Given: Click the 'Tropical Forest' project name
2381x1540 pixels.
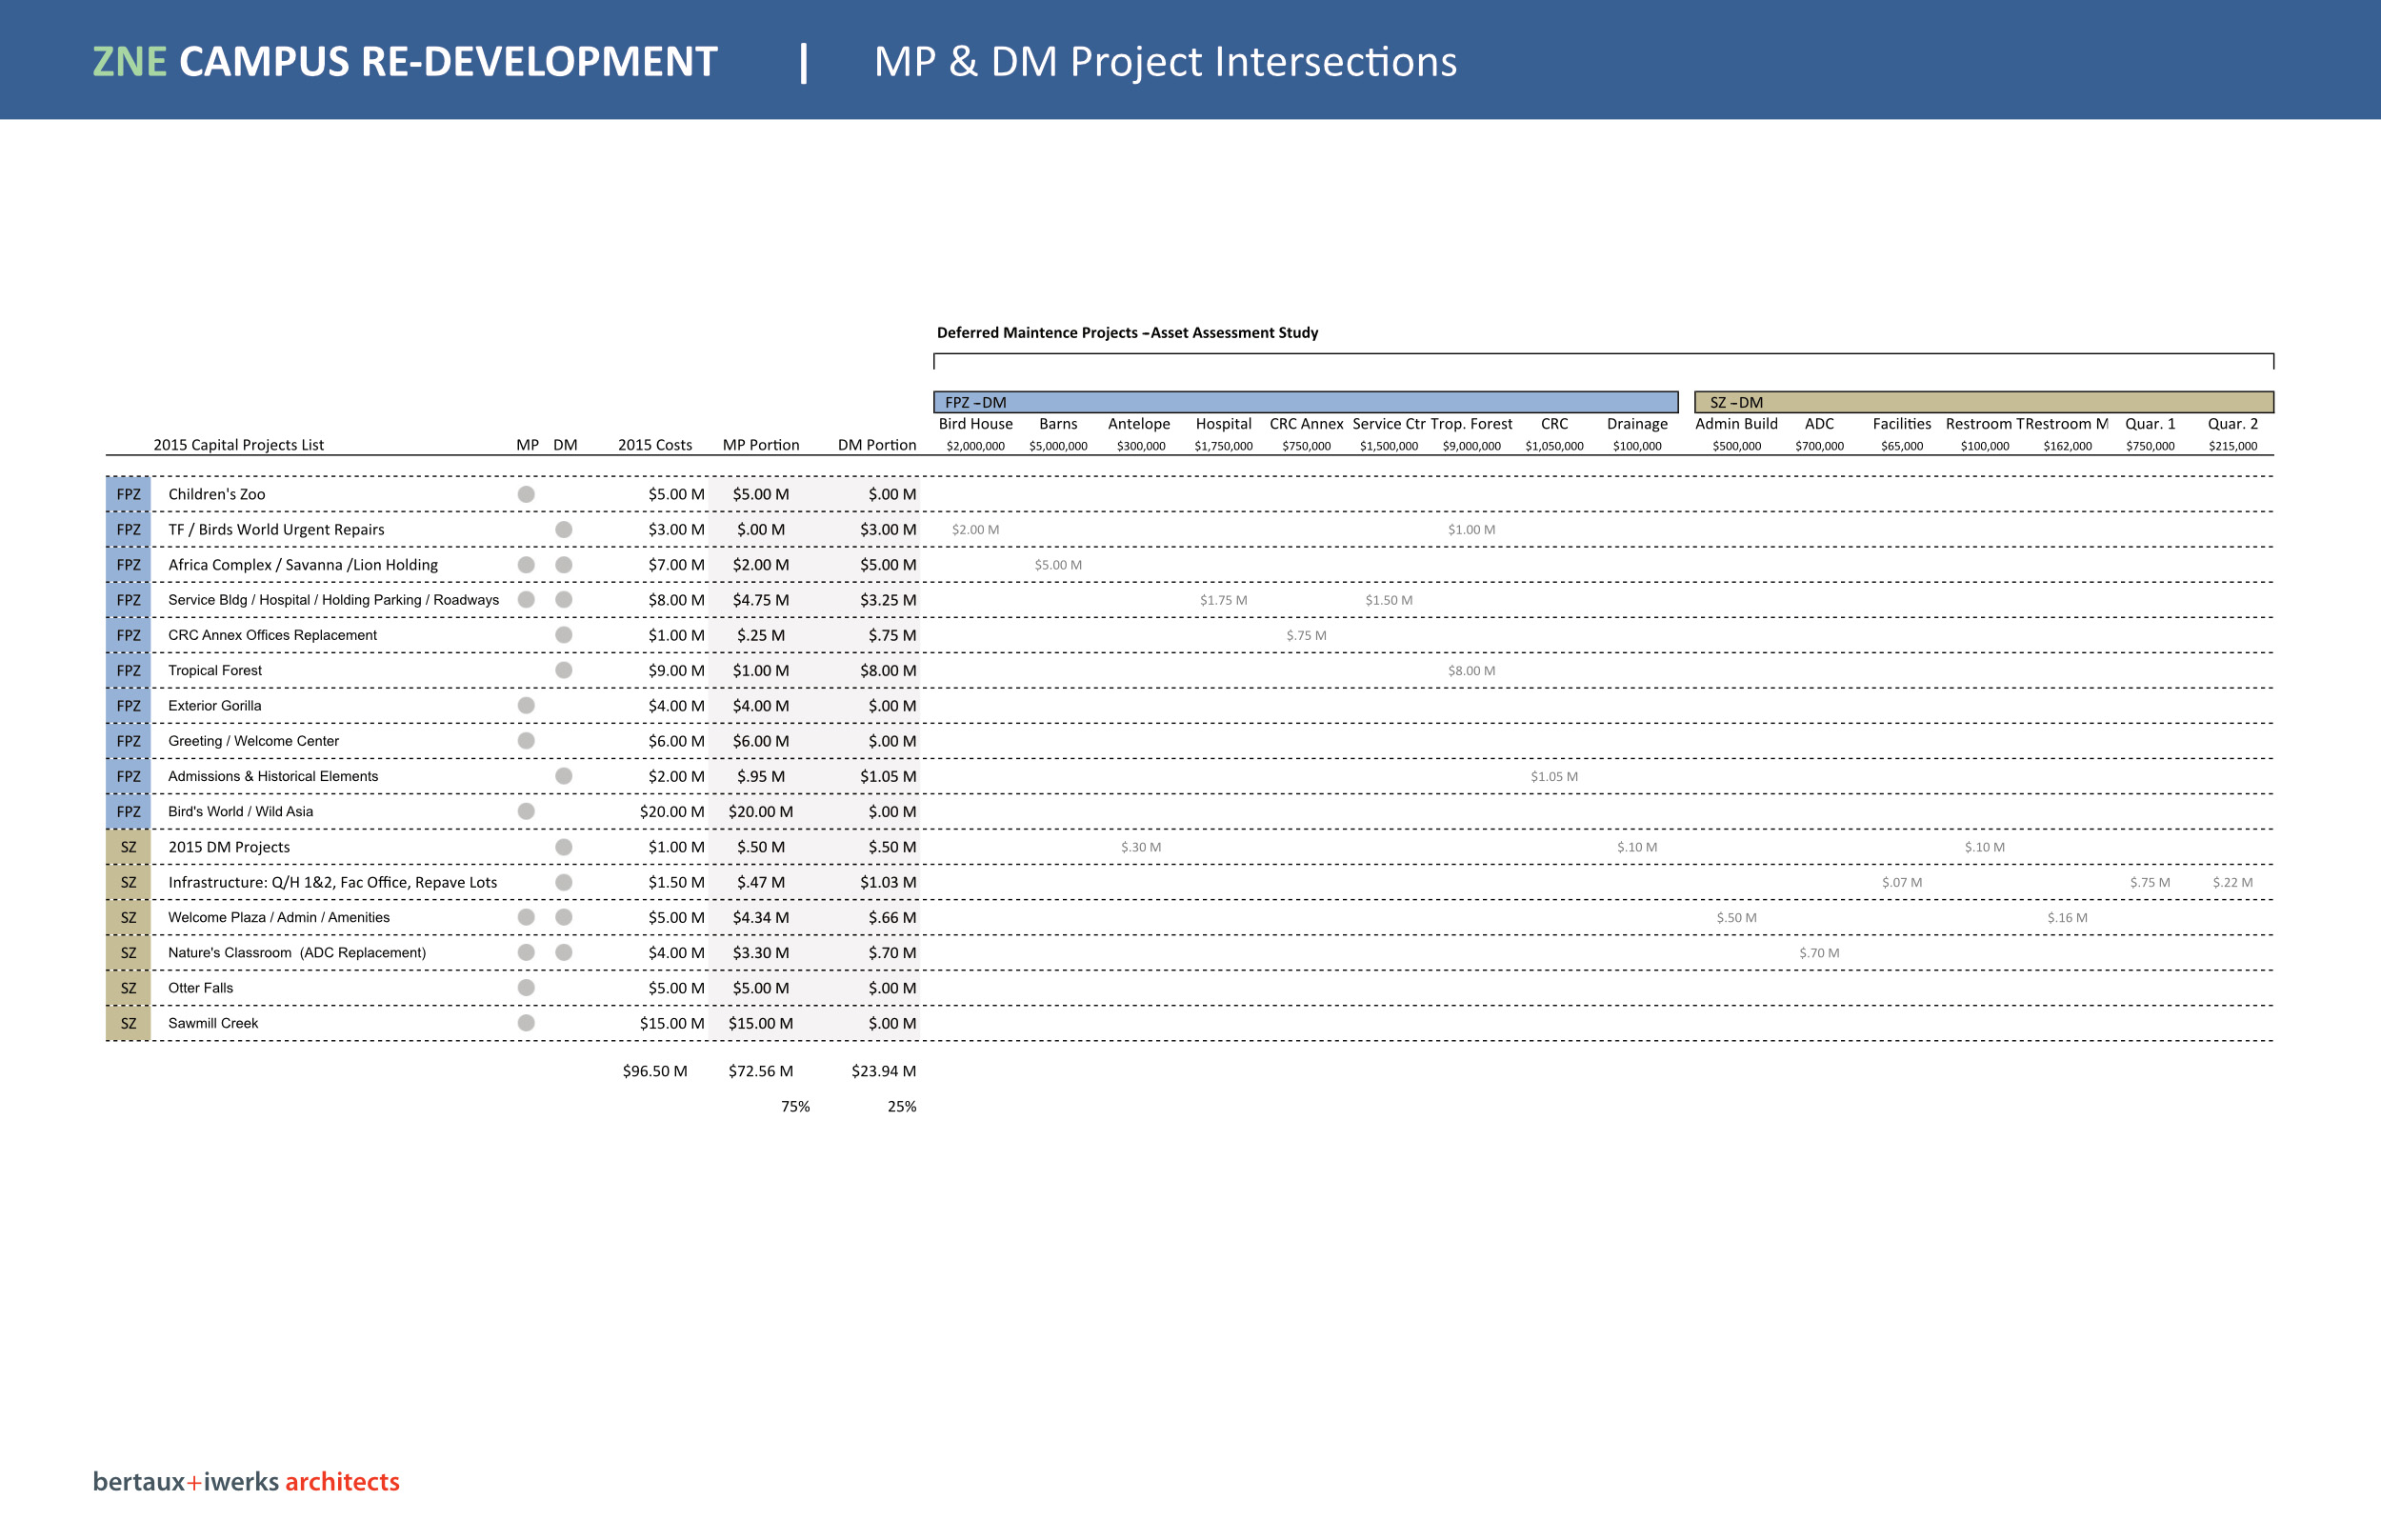Looking at the screenshot, I should point(215,670).
